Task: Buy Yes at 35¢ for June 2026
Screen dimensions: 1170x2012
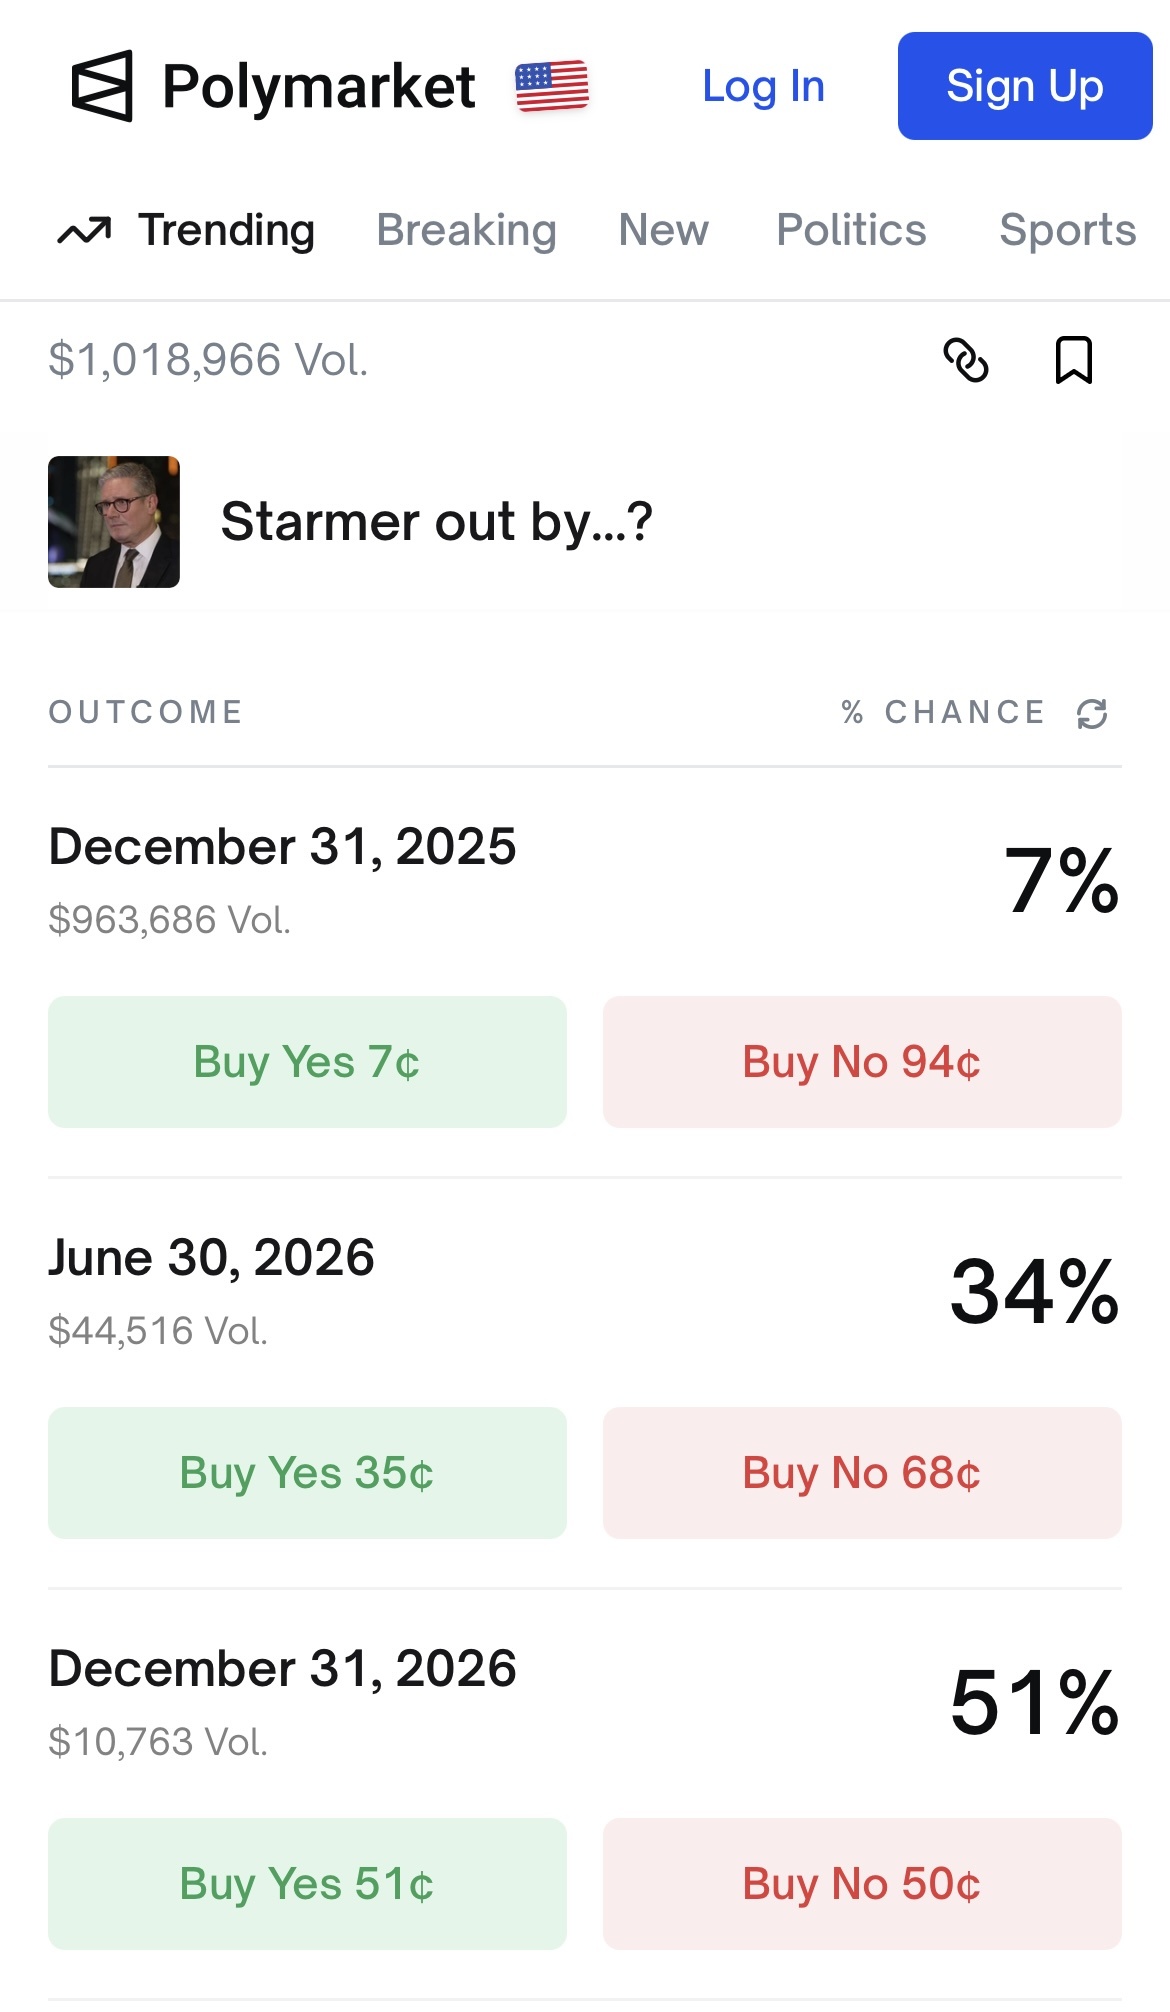Action: tap(307, 1473)
